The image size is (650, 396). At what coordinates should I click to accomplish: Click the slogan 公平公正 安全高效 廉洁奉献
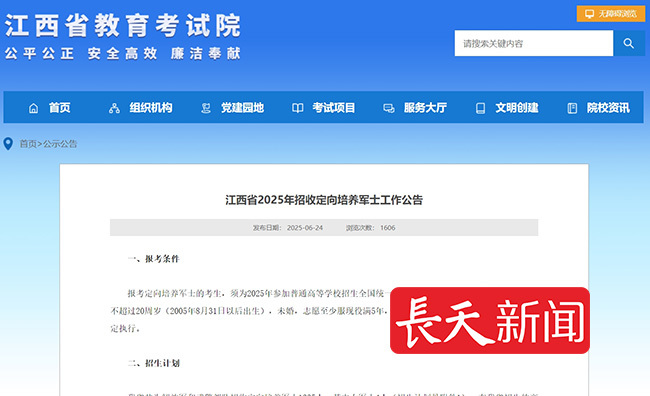tap(123, 53)
